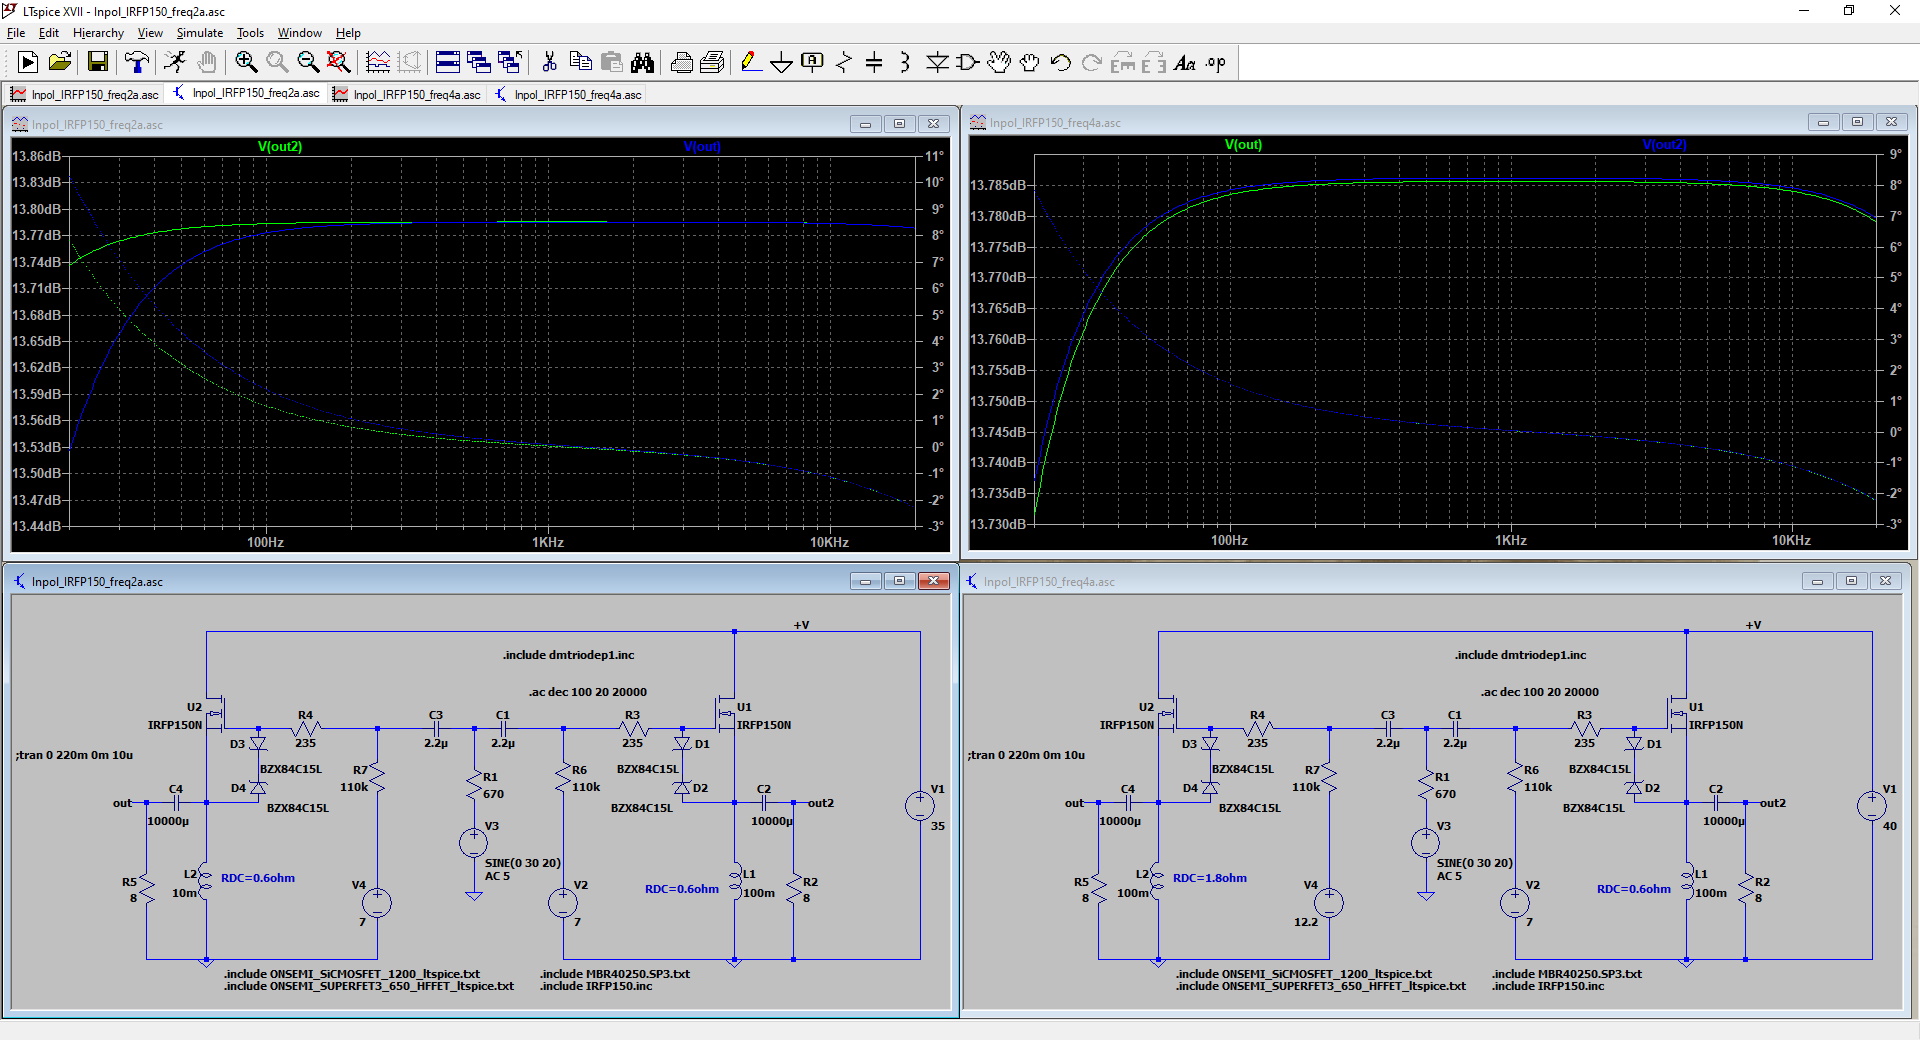Add text with the Aa icon
The width and height of the screenshot is (1920, 1040).
click(x=1185, y=63)
